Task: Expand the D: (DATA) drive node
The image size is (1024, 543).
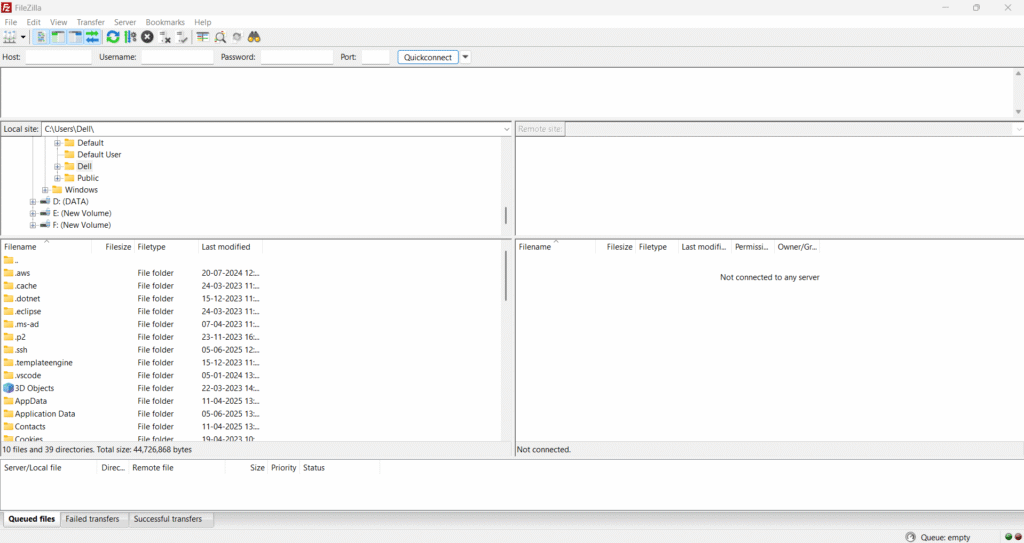Action: pyautogui.click(x=33, y=202)
